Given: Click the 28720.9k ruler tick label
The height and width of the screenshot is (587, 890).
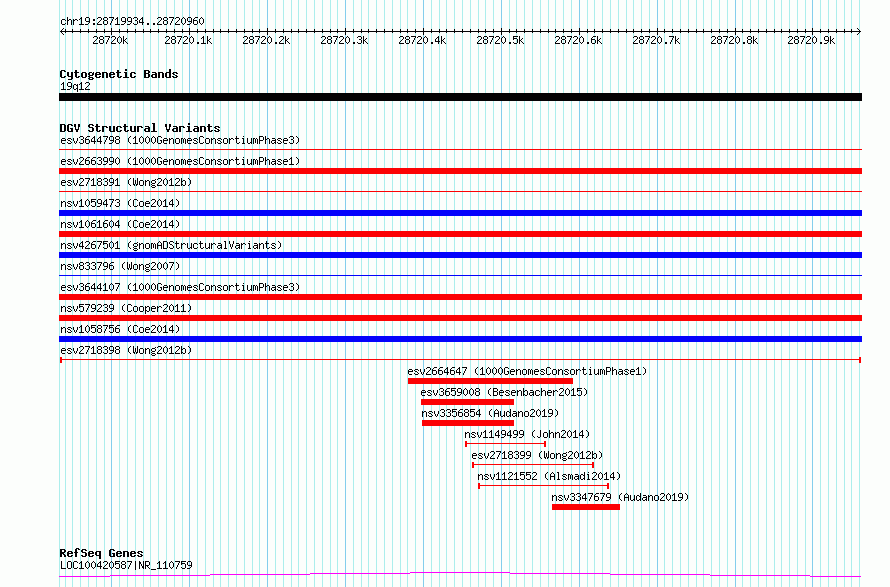Looking at the screenshot, I should [x=811, y=40].
